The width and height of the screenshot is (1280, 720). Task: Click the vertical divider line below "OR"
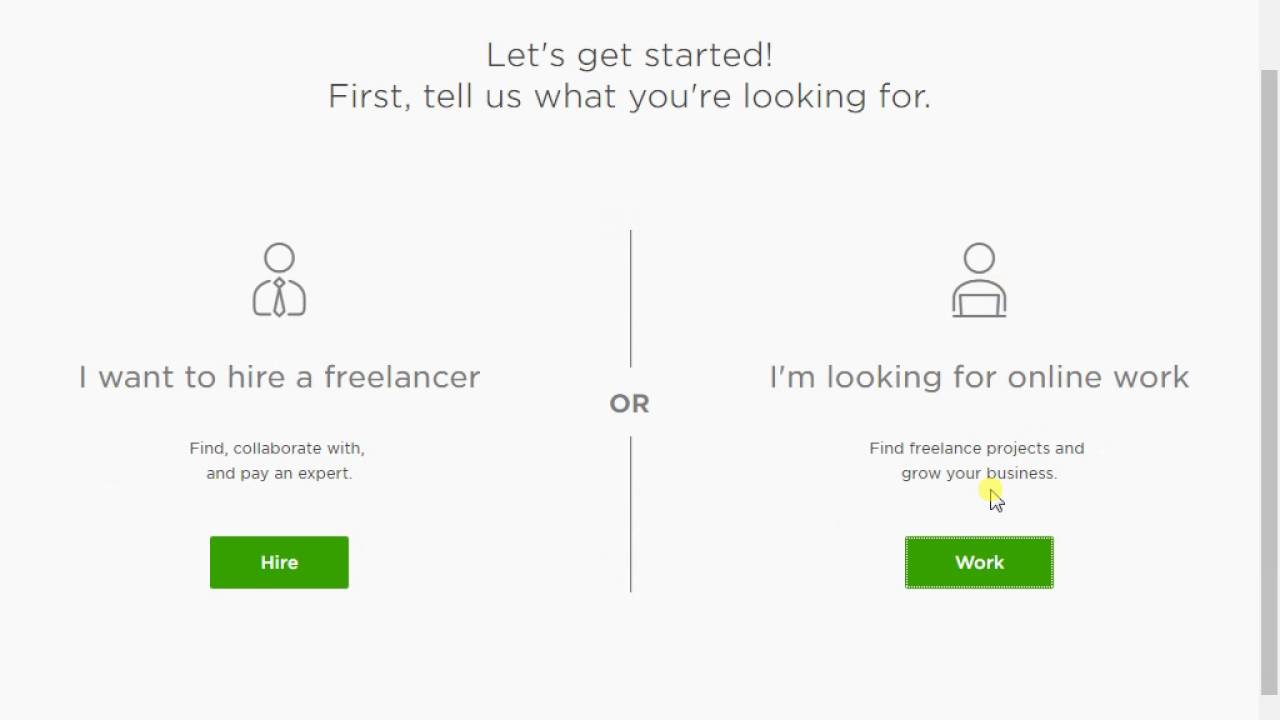[630, 514]
